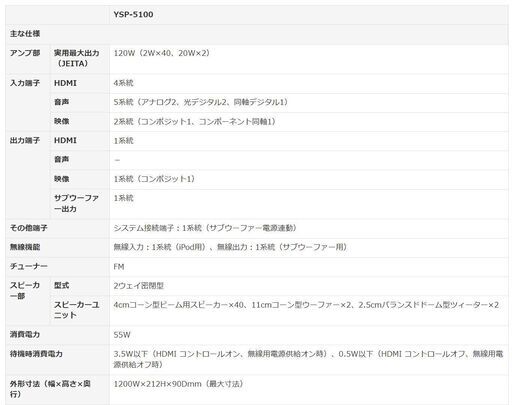
Task: Select the システム接続端子 value text
Action: click(205, 228)
